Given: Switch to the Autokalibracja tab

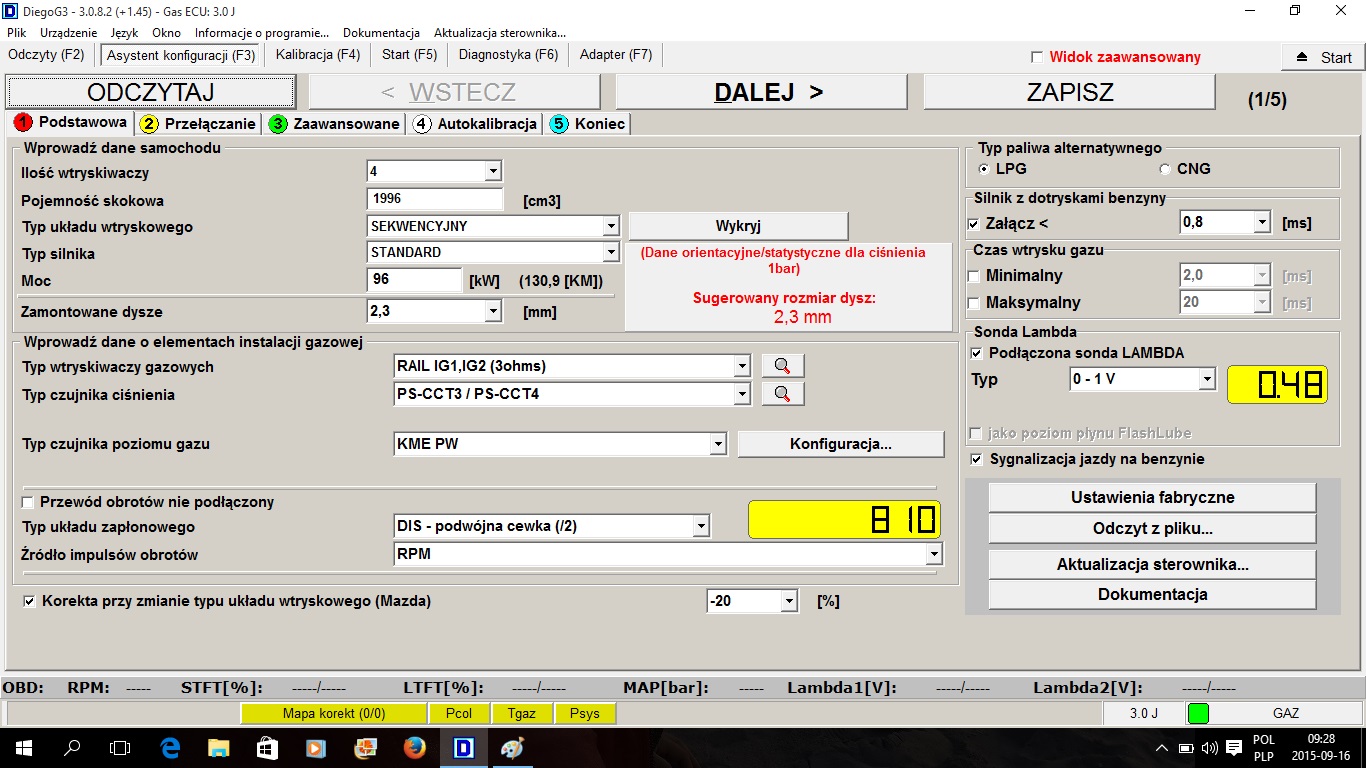Looking at the screenshot, I should point(475,124).
